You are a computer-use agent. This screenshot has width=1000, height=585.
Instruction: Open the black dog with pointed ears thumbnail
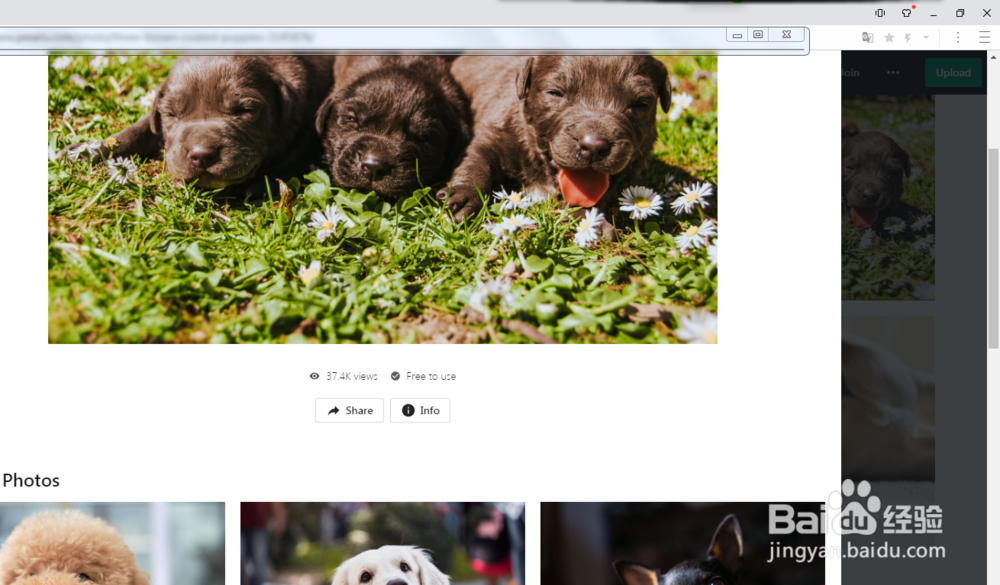pyautogui.click(x=682, y=544)
